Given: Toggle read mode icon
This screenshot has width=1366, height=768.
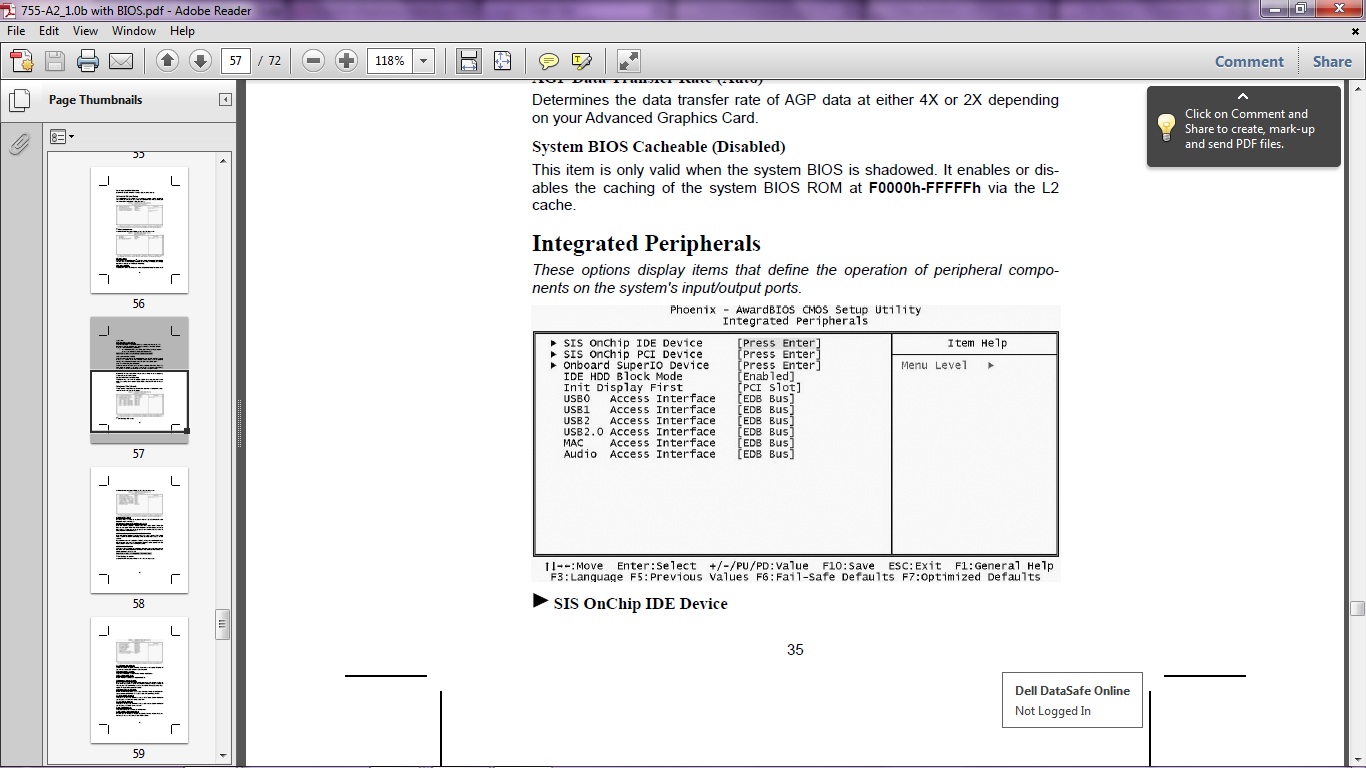Looking at the screenshot, I should pos(628,61).
